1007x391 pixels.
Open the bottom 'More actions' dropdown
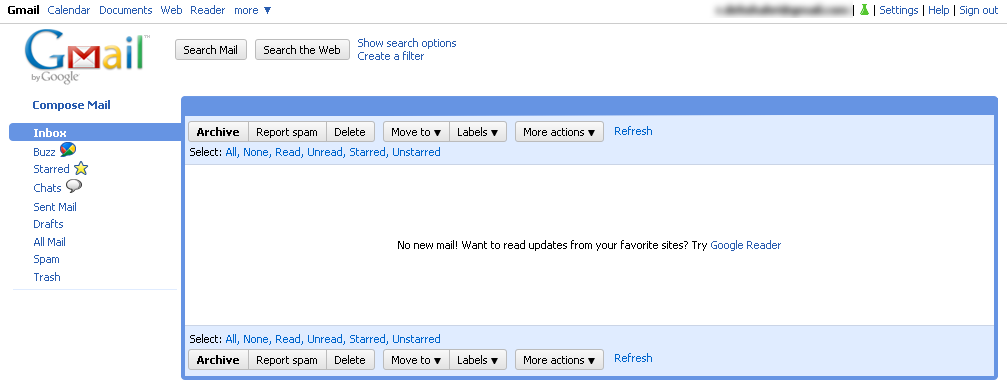point(559,360)
